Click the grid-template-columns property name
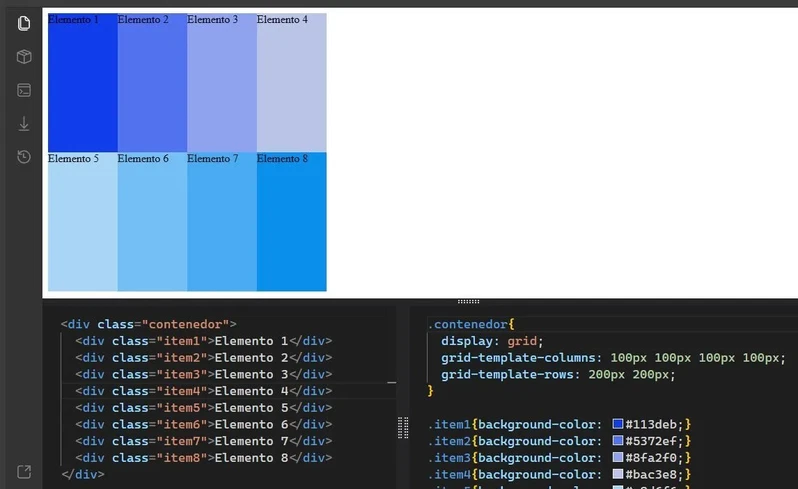 tap(518, 358)
